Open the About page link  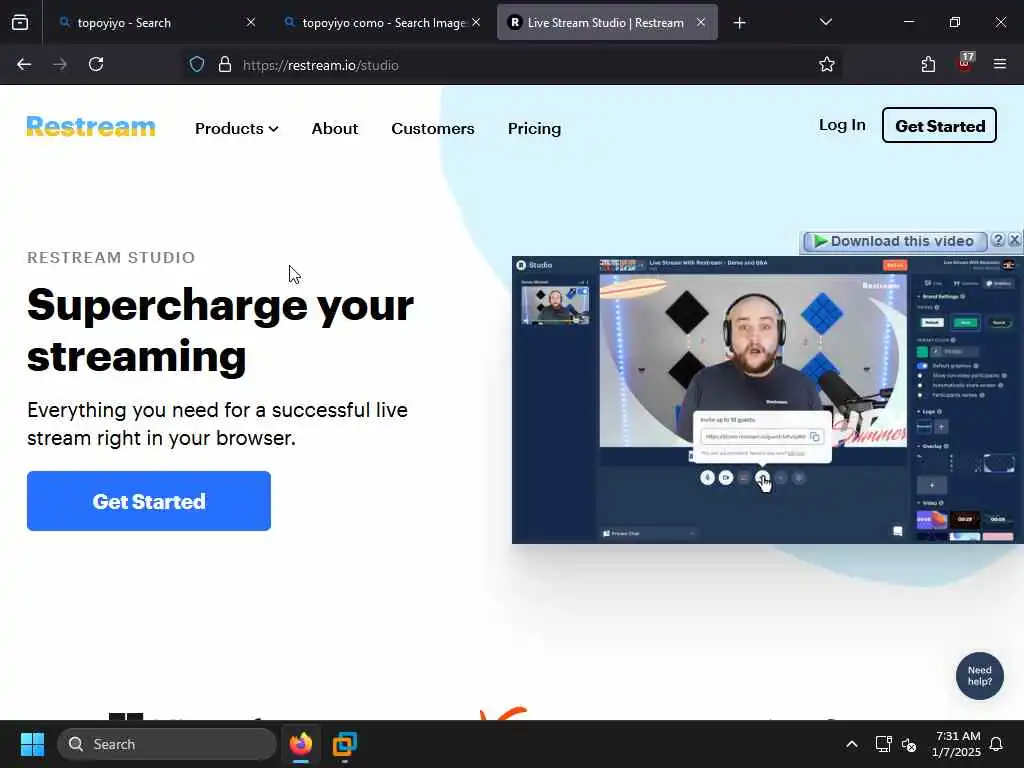point(334,129)
